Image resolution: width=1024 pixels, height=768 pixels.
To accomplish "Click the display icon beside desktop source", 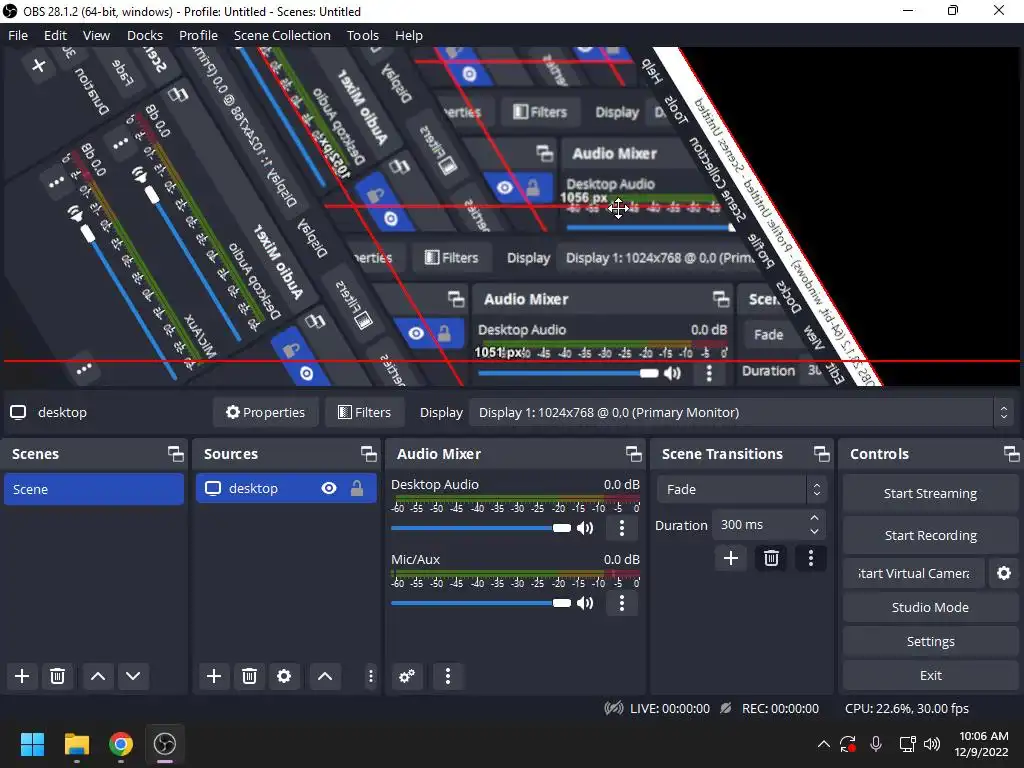I will pos(213,488).
